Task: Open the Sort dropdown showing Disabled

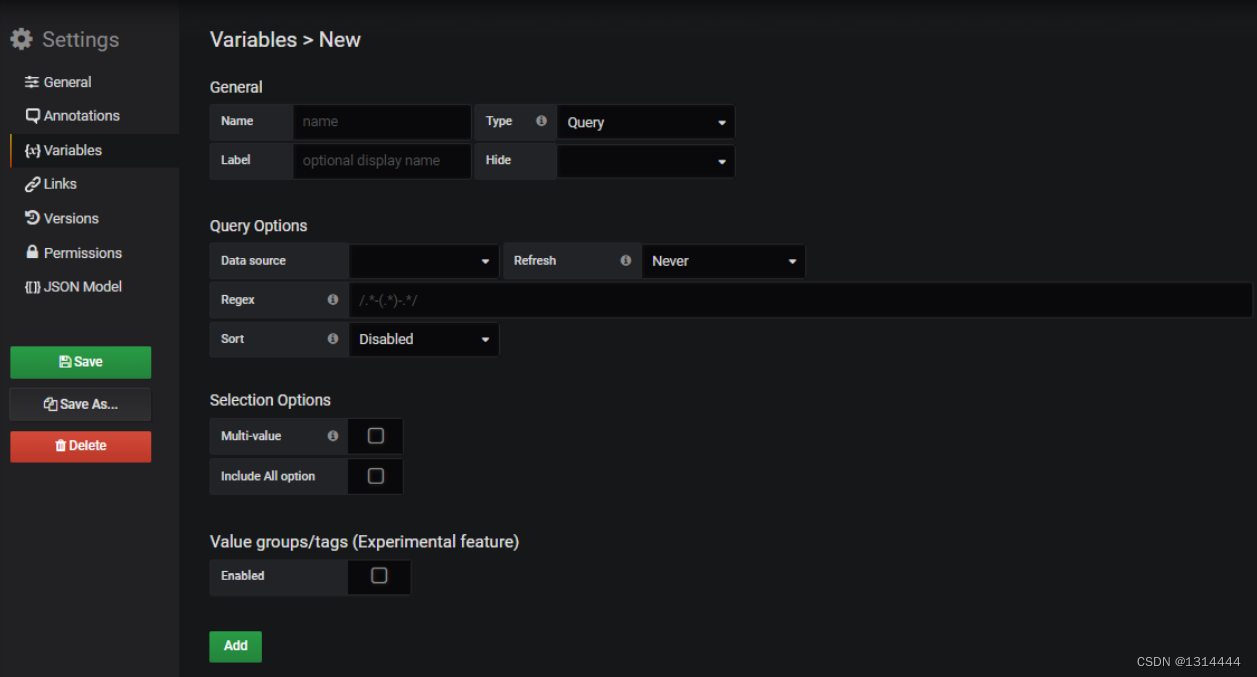Action: click(x=424, y=339)
